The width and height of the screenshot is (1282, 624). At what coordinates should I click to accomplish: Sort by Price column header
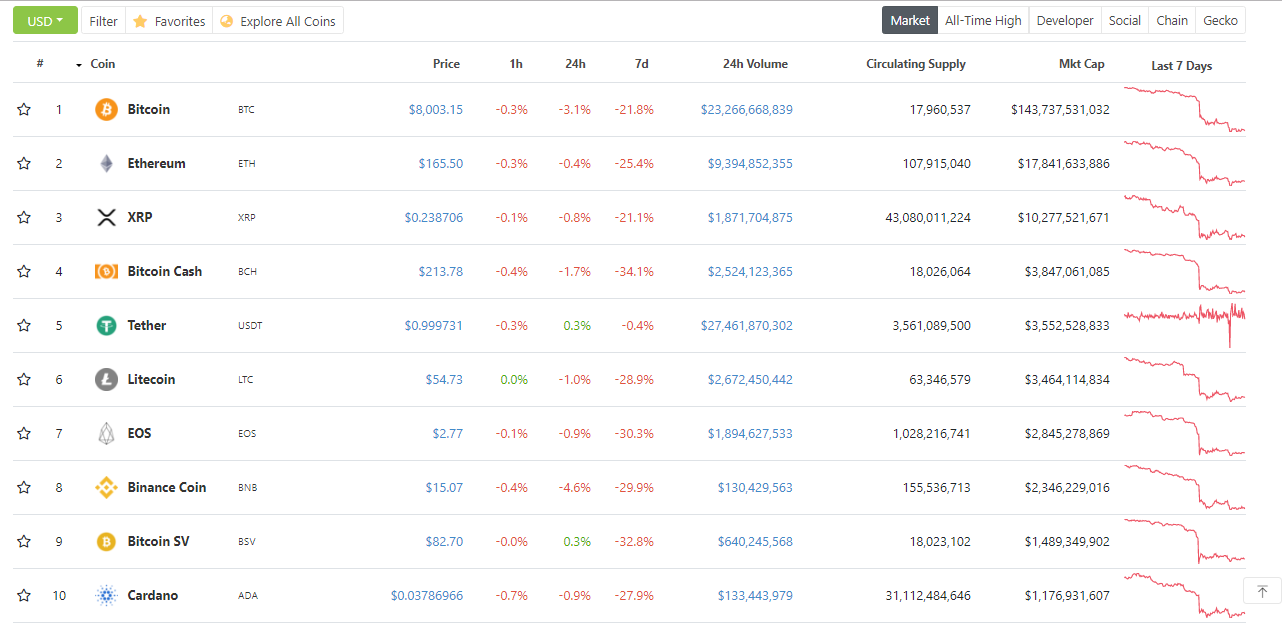tap(446, 64)
